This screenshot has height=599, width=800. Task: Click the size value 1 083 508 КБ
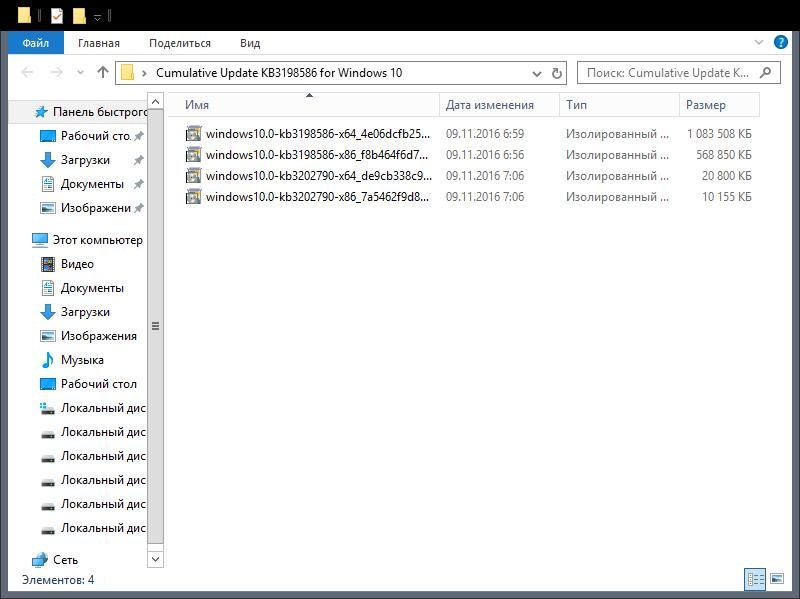pos(719,134)
